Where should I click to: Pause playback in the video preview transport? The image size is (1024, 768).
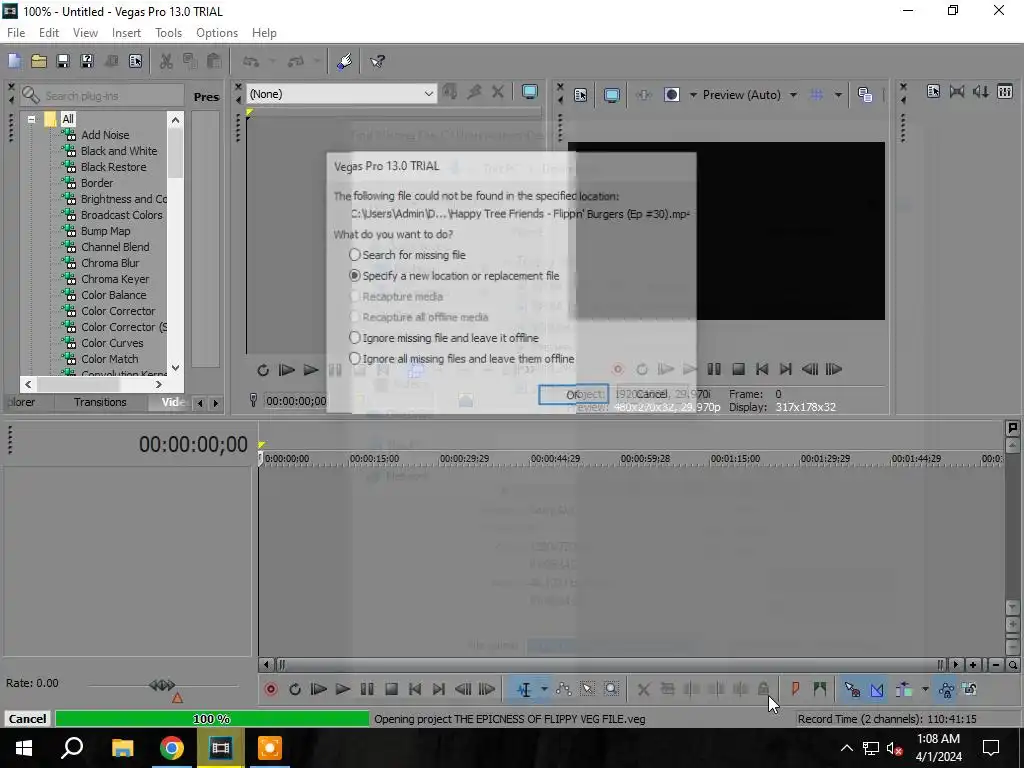[714, 369]
